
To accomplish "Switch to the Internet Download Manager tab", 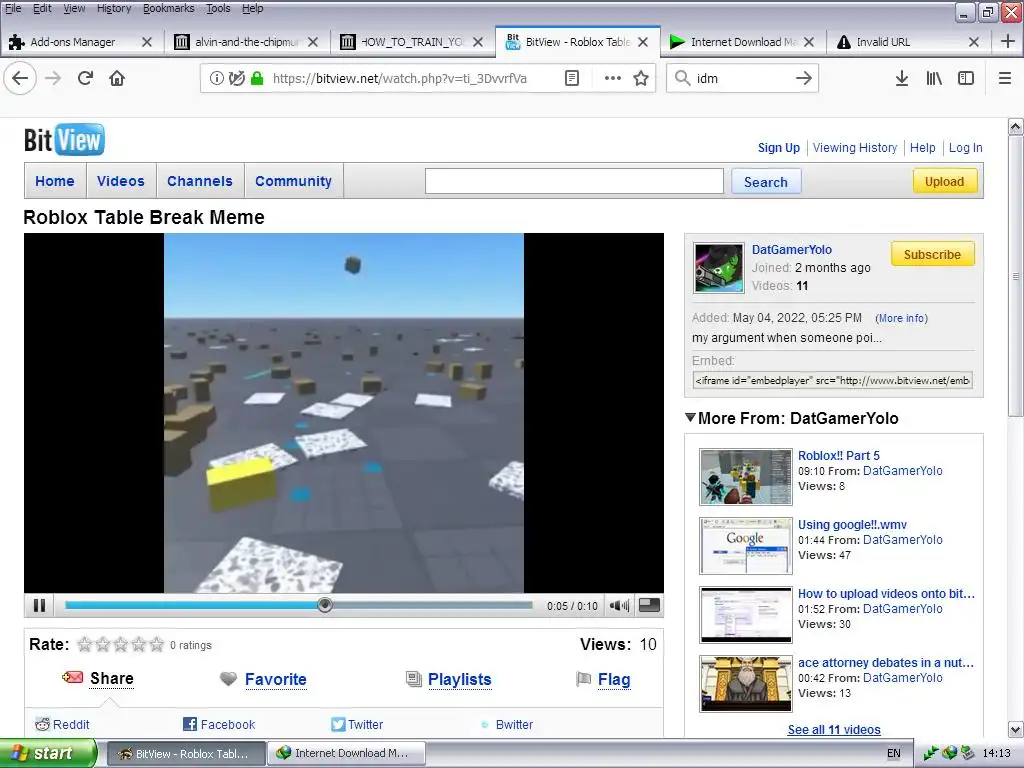I will [743, 42].
